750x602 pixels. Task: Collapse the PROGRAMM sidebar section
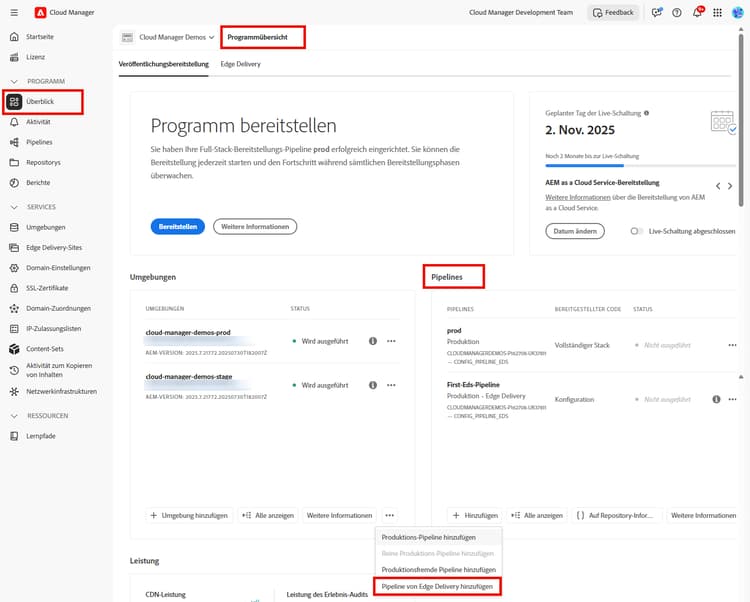click(x=14, y=81)
